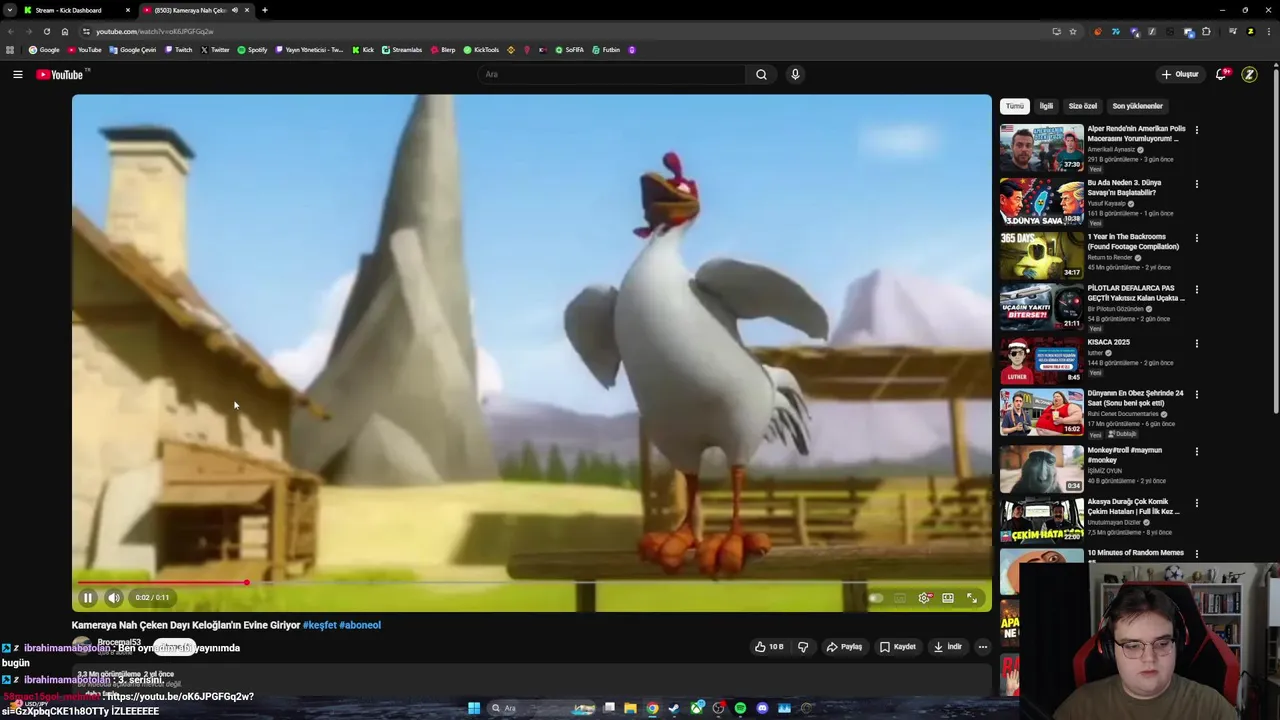Viewport: 1280px width, 720px height.
Task: Open Spotify from the taskbar
Action: (x=740, y=708)
